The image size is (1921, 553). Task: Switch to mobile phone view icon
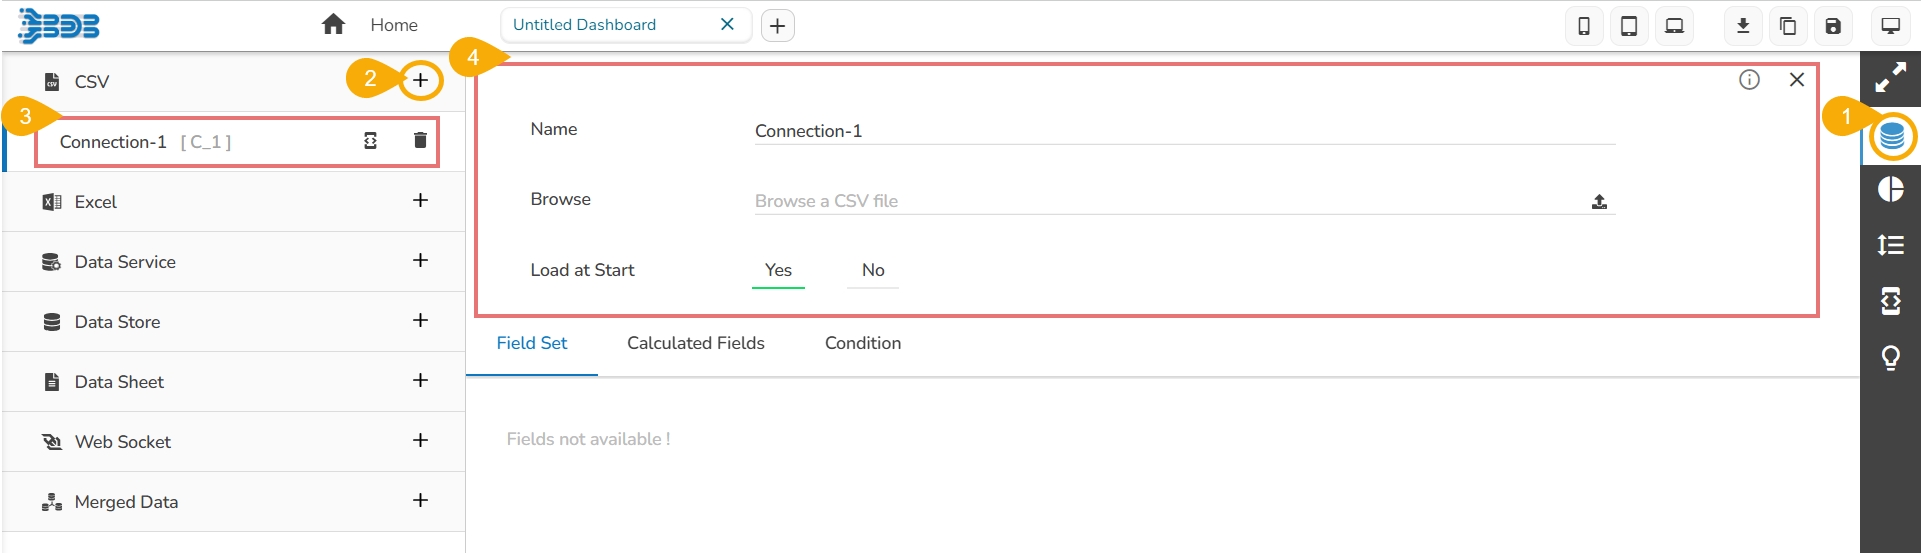(x=1584, y=26)
